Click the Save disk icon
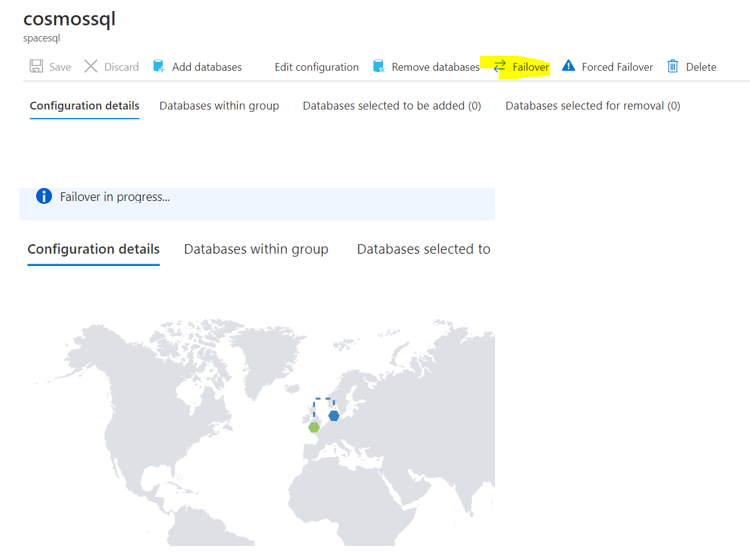 click(37, 67)
